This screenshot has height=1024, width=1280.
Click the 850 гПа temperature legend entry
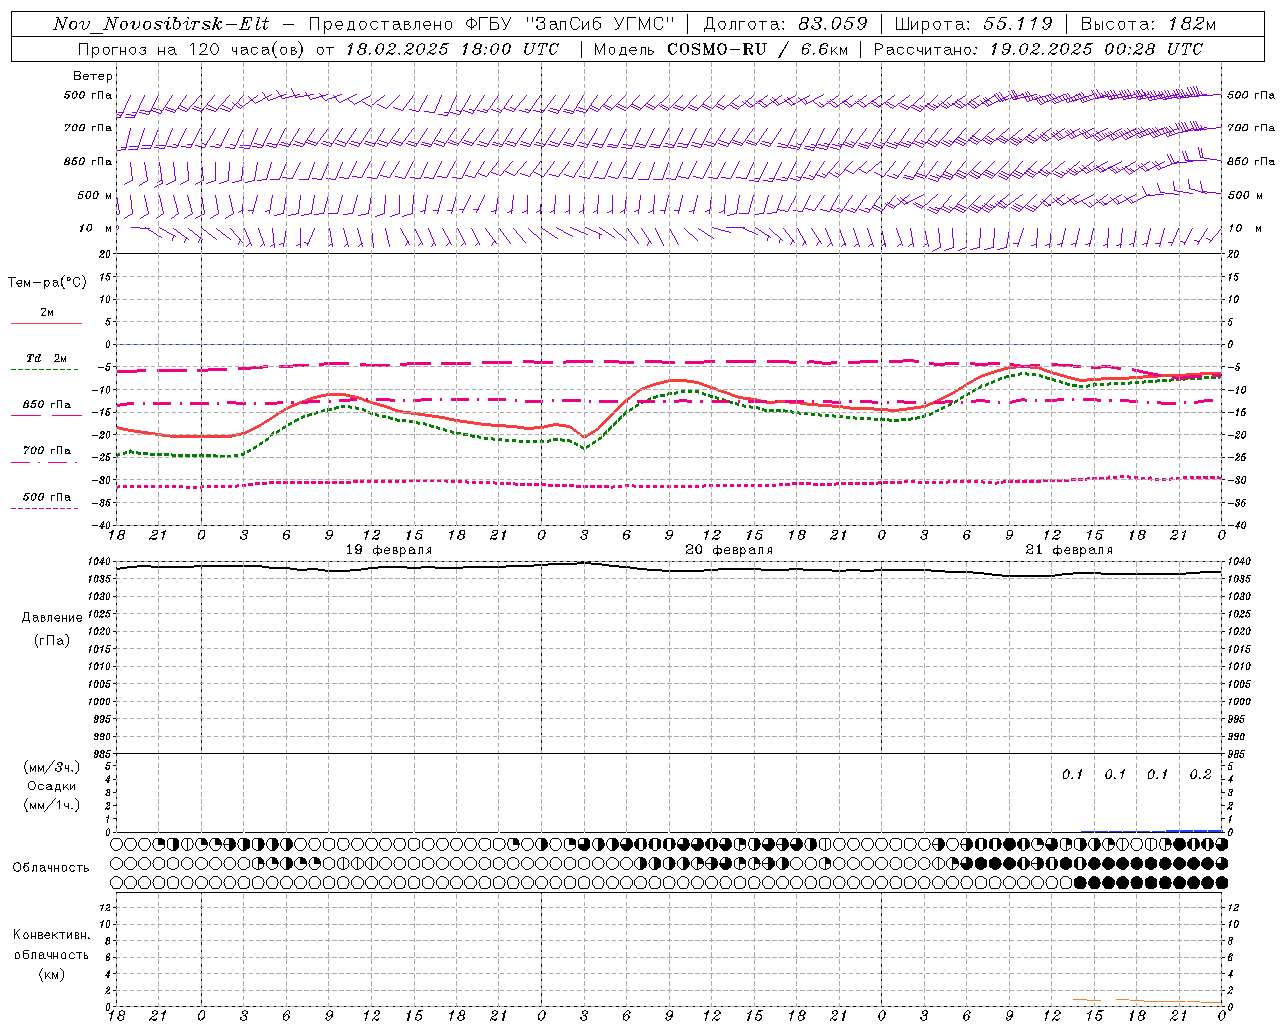47,405
